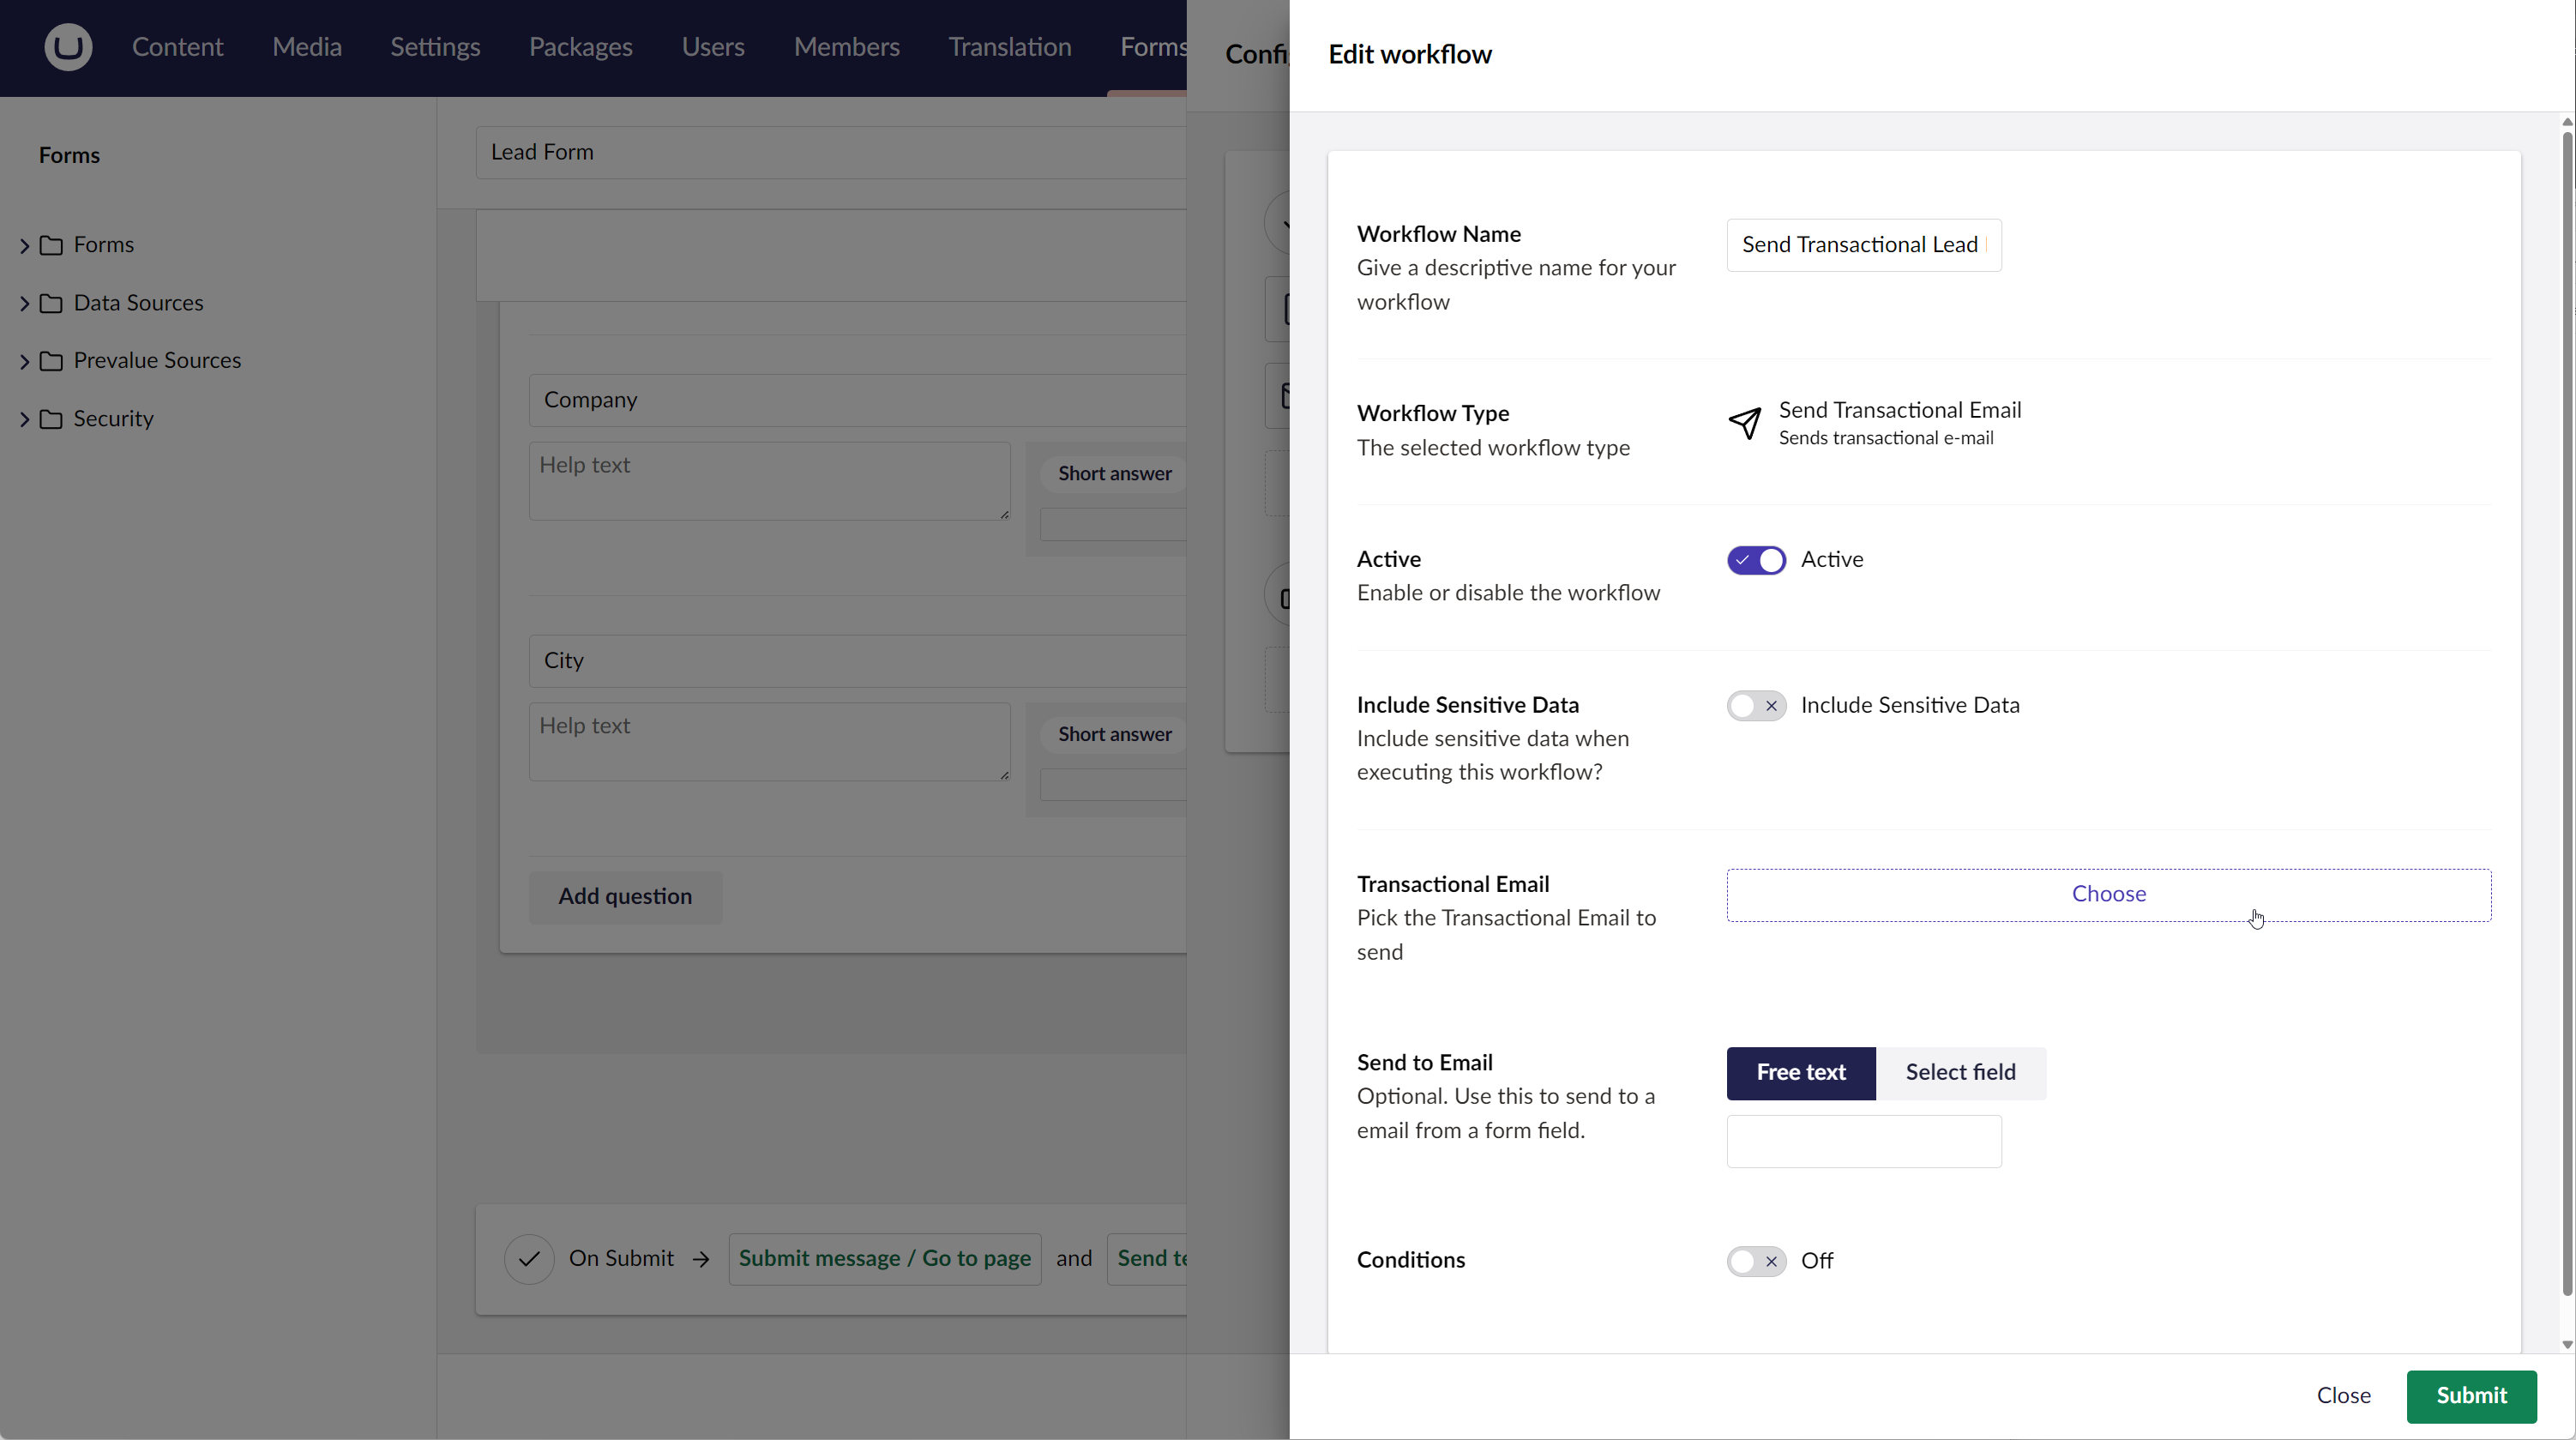Image resolution: width=2576 pixels, height=1440 pixels.
Task: Expand the Forms tree node
Action: pyautogui.click(x=25, y=245)
